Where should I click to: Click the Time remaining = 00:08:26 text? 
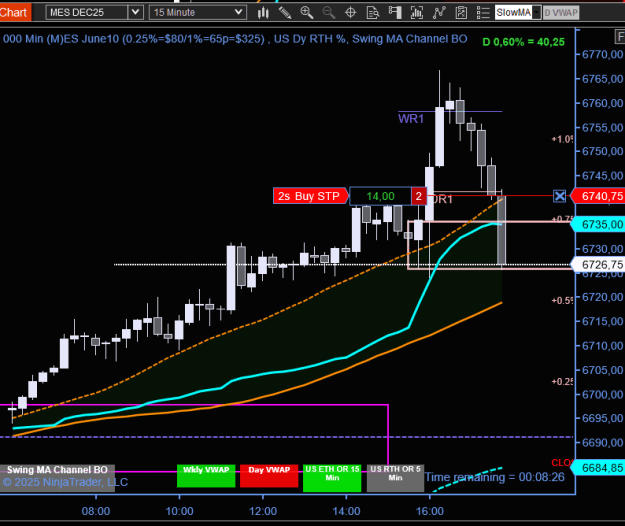495,477
